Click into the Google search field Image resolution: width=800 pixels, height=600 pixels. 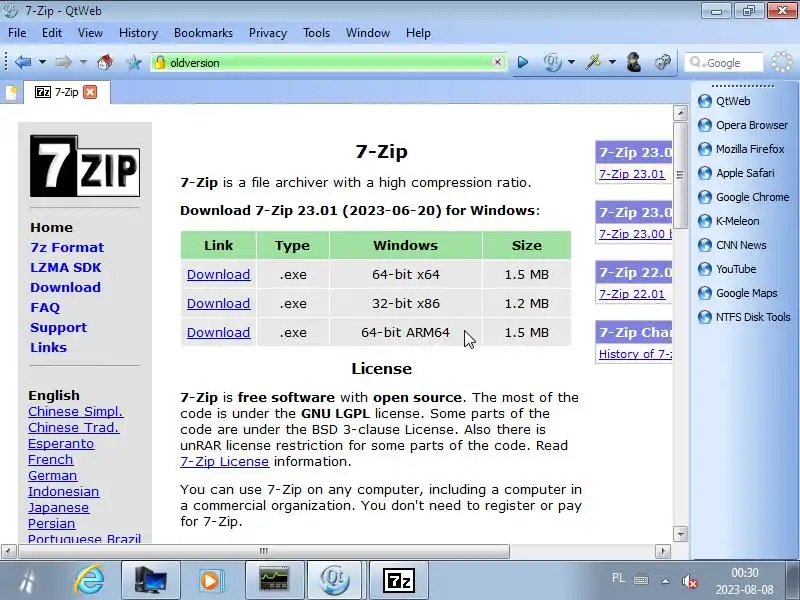pos(723,63)
